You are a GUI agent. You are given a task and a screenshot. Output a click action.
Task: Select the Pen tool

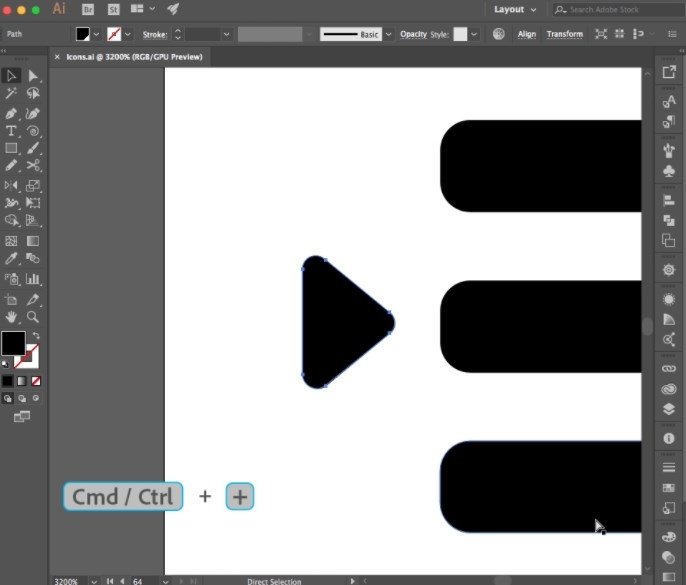pos(11,114)
